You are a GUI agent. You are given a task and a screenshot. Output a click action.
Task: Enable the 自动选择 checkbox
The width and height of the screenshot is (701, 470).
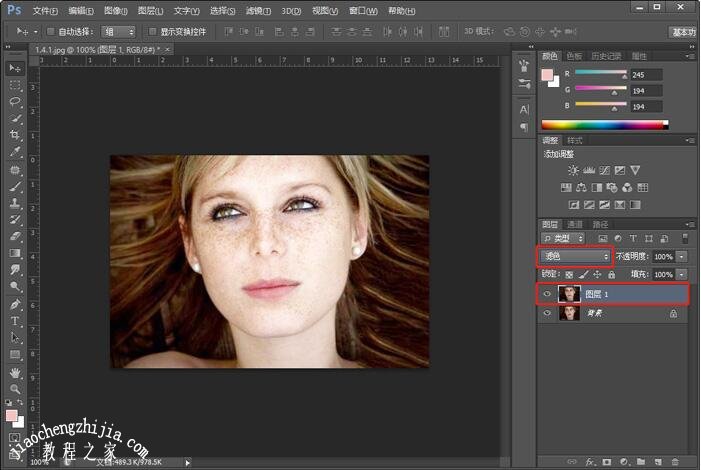[51, 31]
